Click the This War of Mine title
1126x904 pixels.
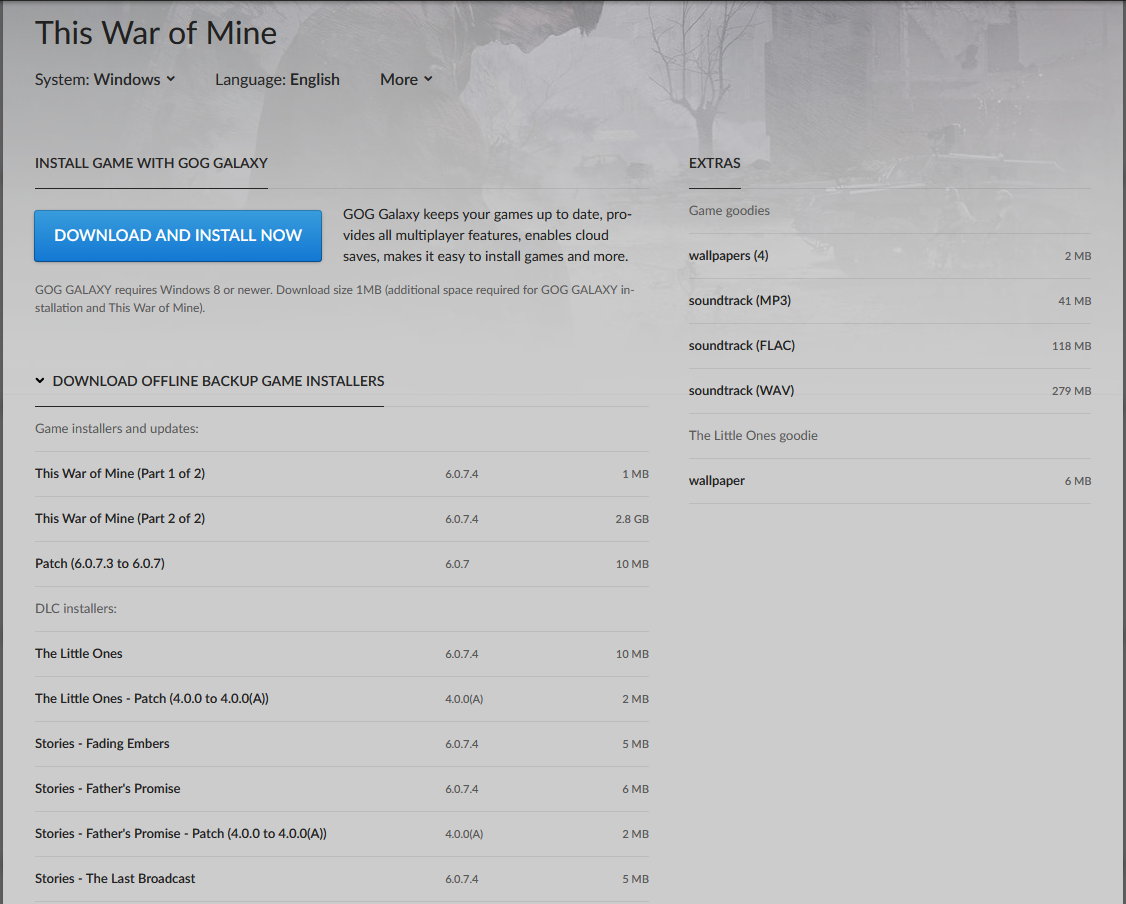(156, 33)
